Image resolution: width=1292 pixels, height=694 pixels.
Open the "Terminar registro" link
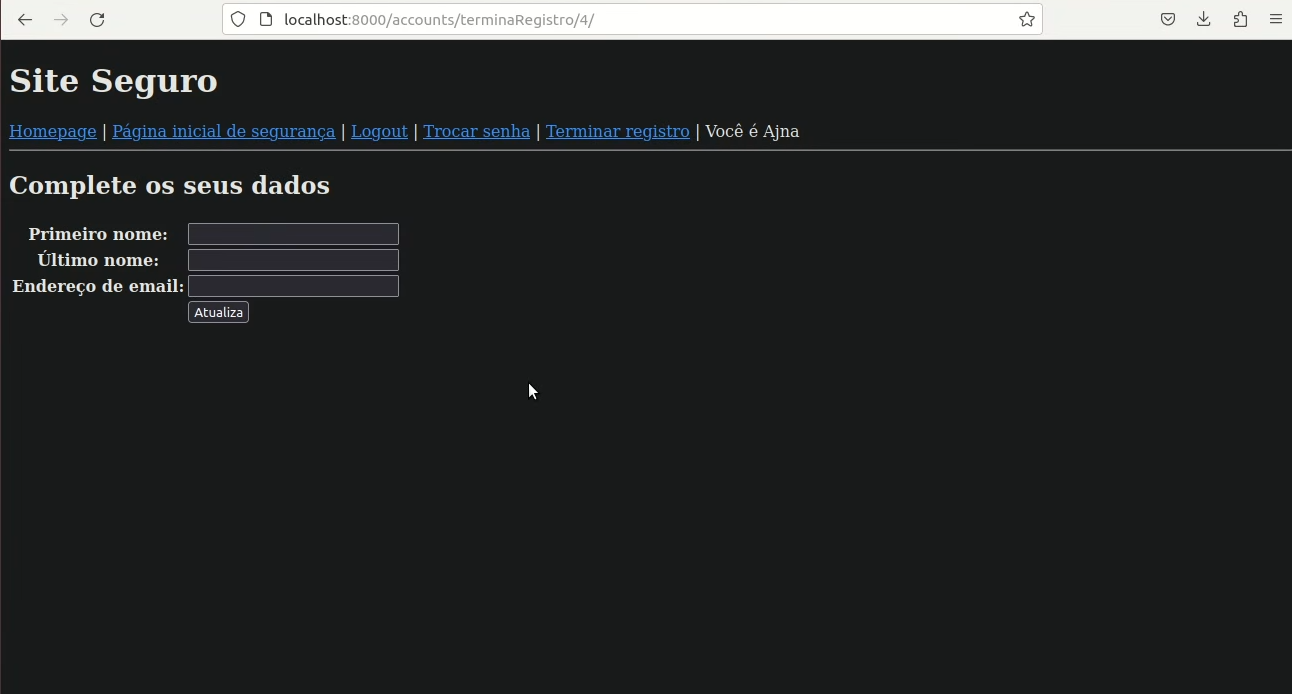click(x=617, y=131)
